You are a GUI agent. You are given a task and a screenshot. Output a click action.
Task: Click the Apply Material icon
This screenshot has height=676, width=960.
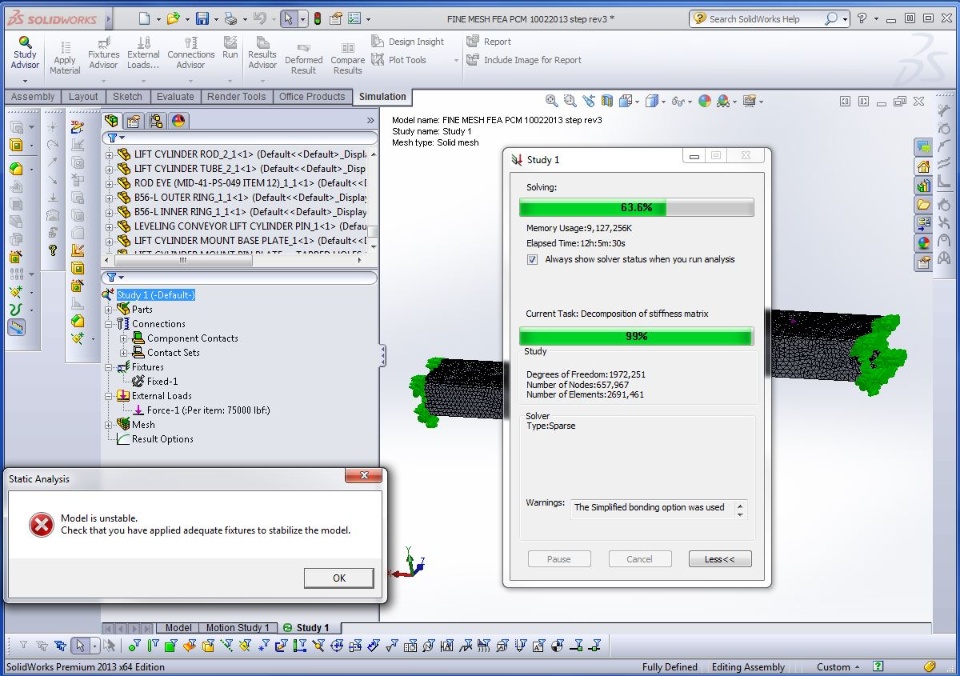(65, 58)
